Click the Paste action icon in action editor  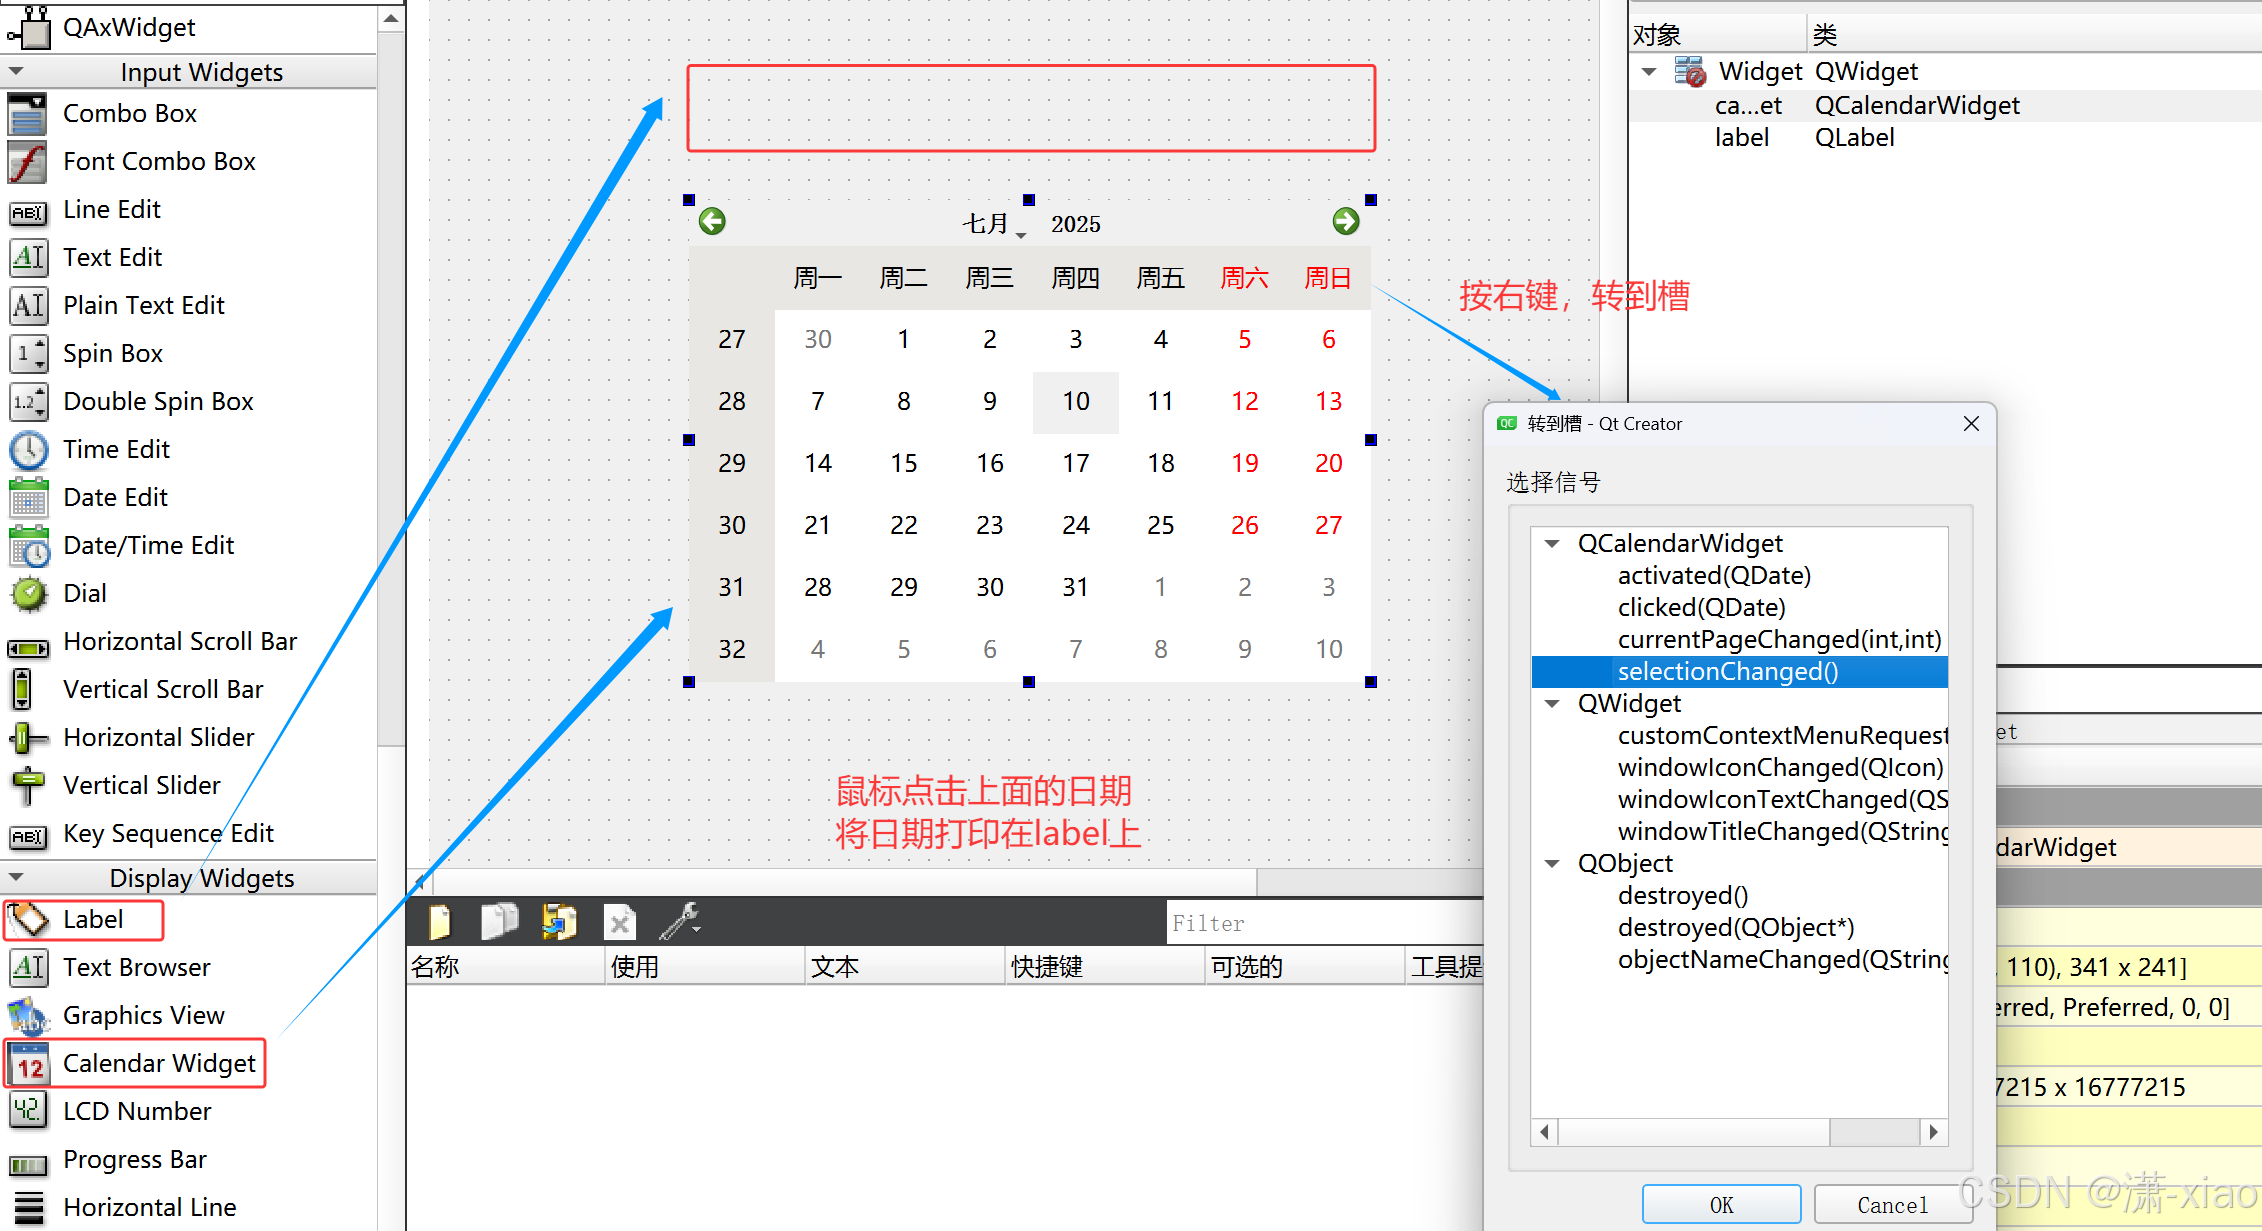click(559, 922)
